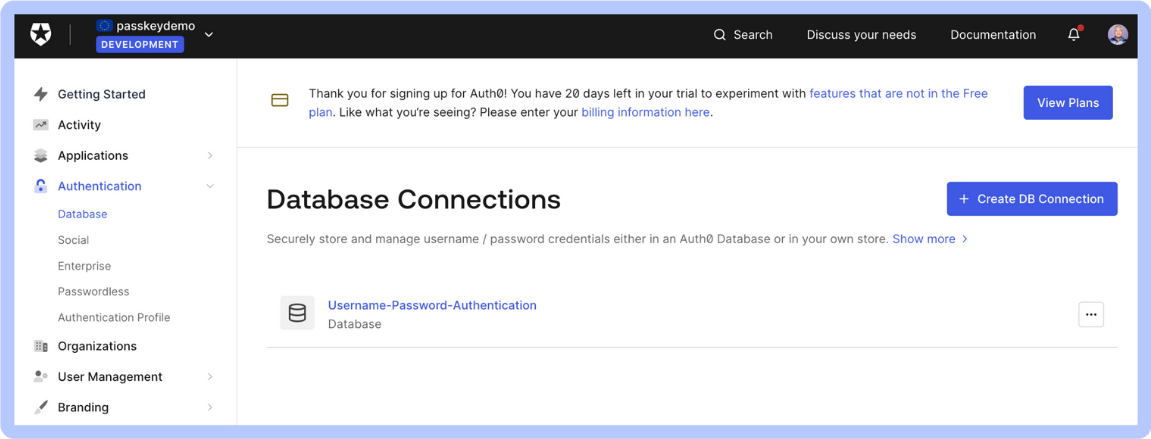Viewport: 1151px width, 439px height.
Task: Open the three-dots menu for Username-Password-Authentication
Action: [x=1091, y=314]
